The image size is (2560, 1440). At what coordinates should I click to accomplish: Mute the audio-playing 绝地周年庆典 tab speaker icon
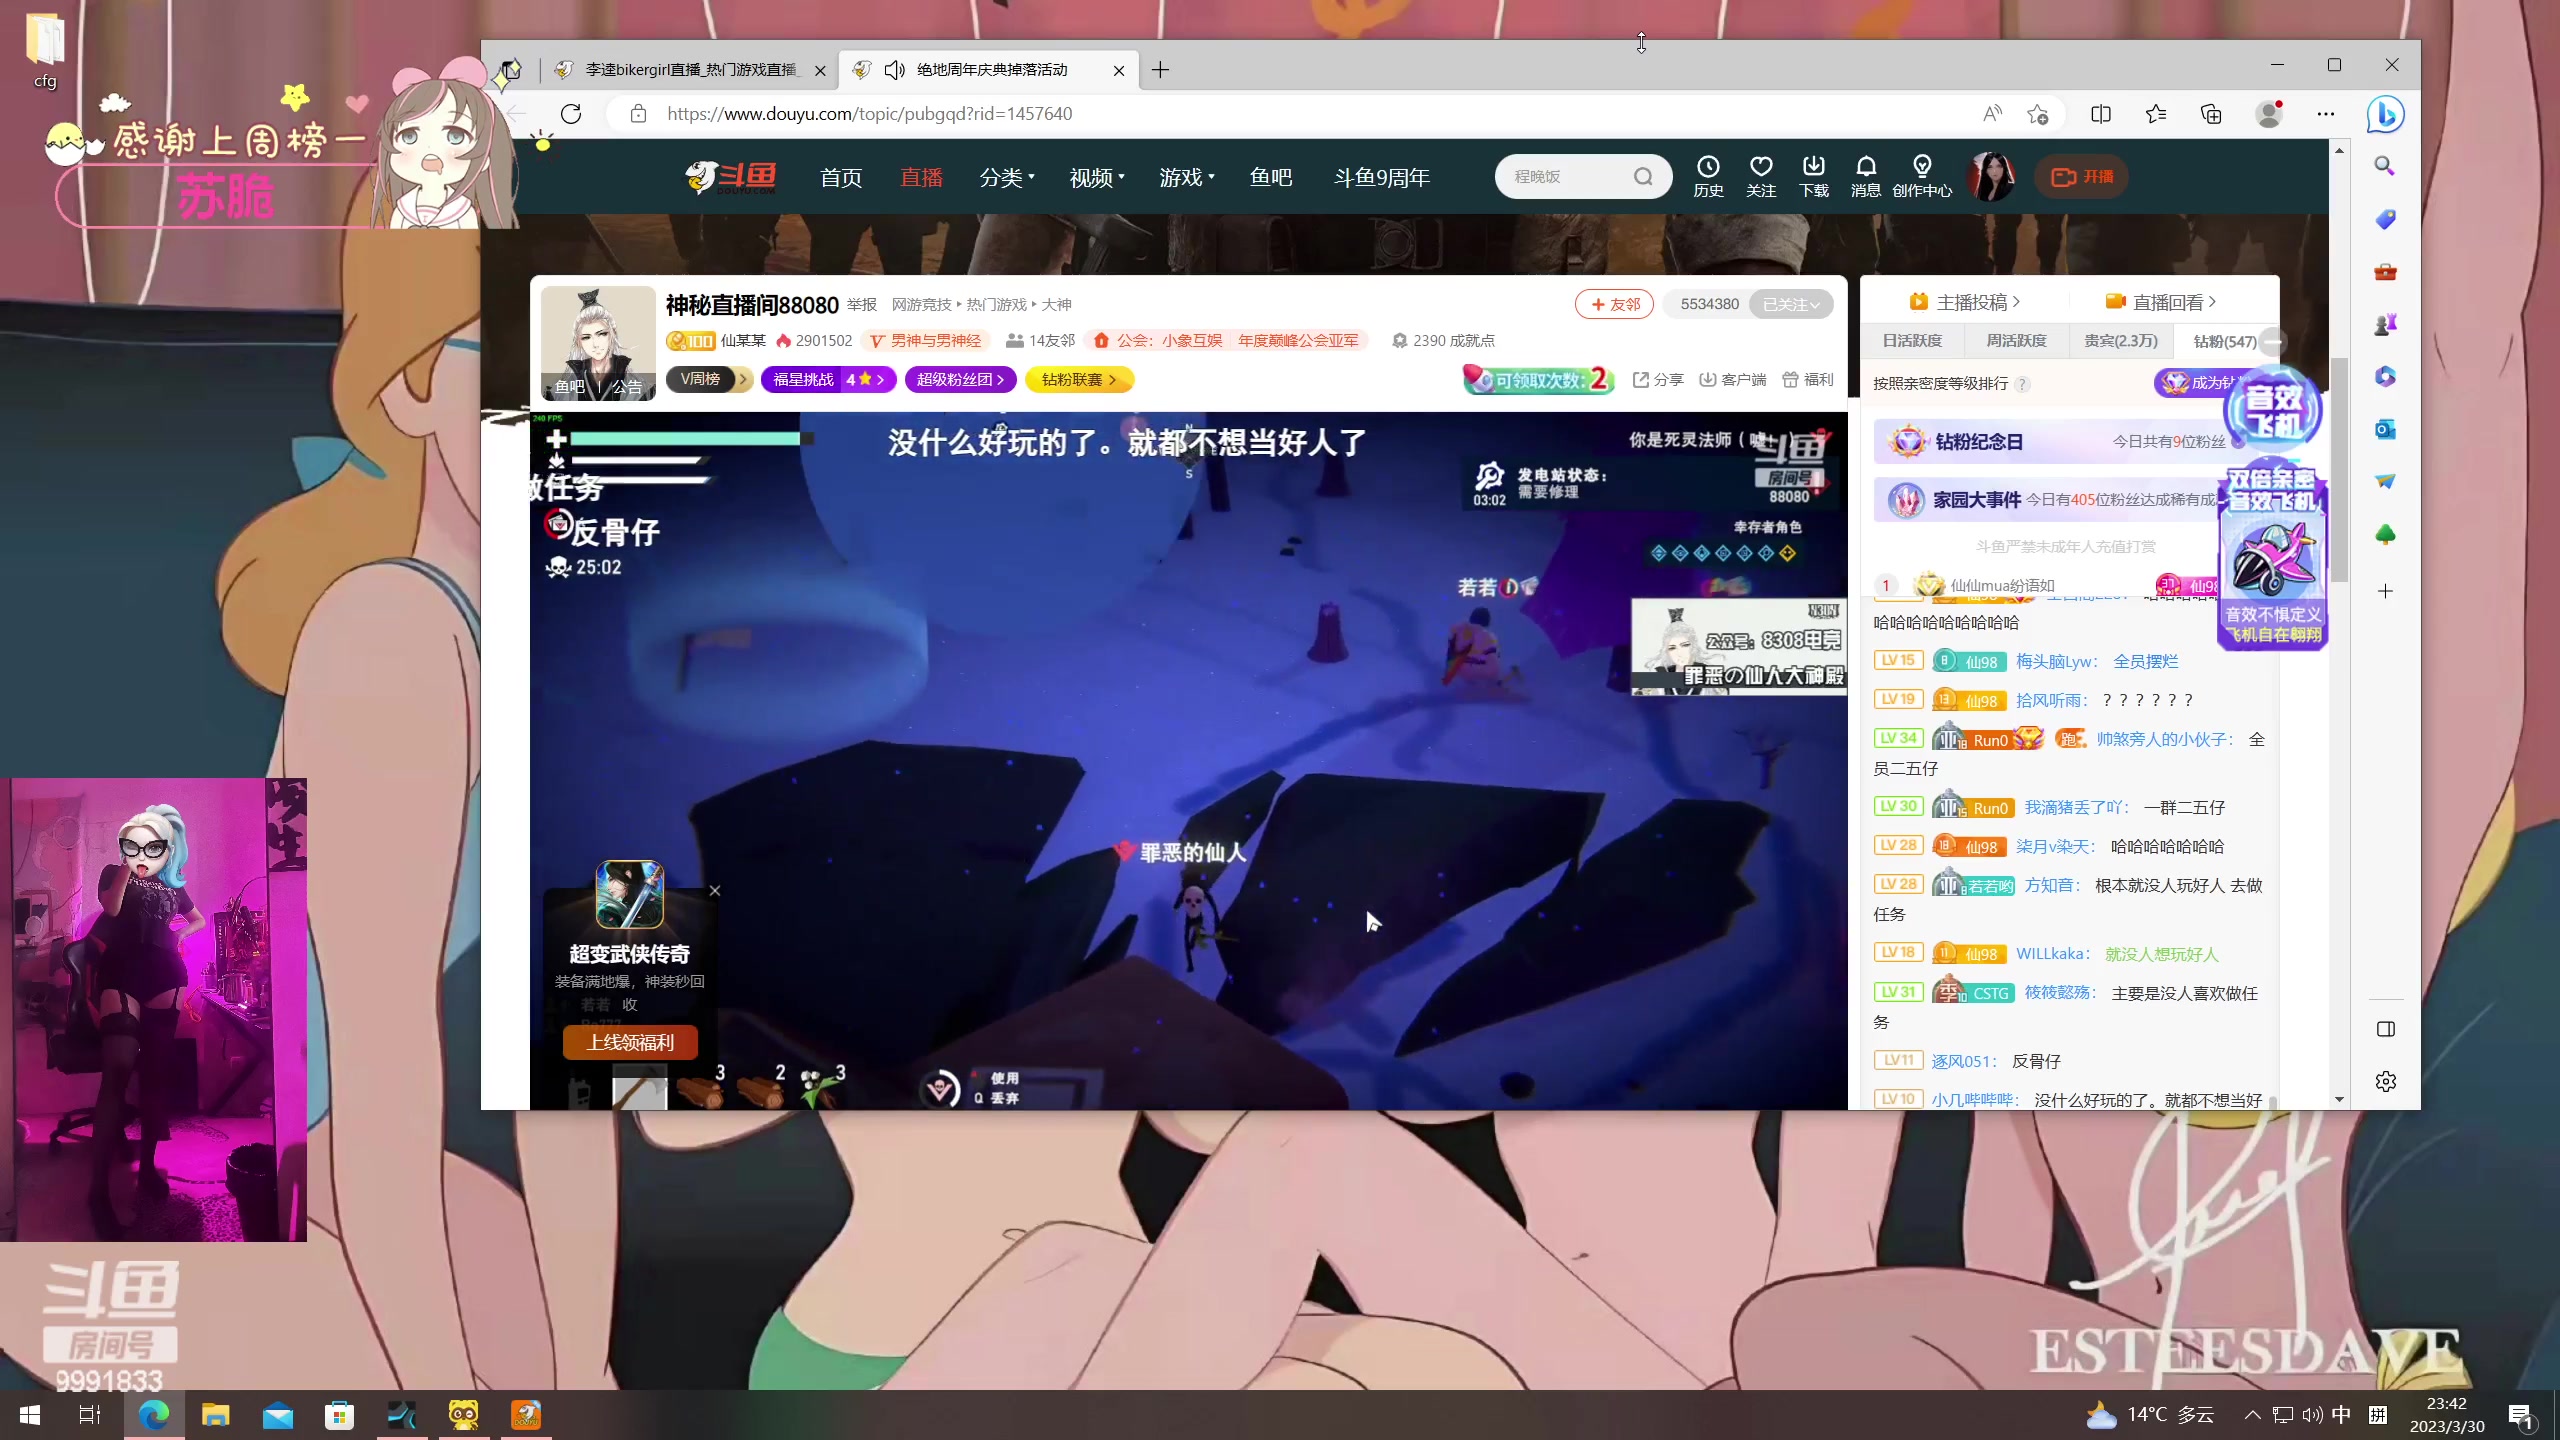[x=894, y=70]
